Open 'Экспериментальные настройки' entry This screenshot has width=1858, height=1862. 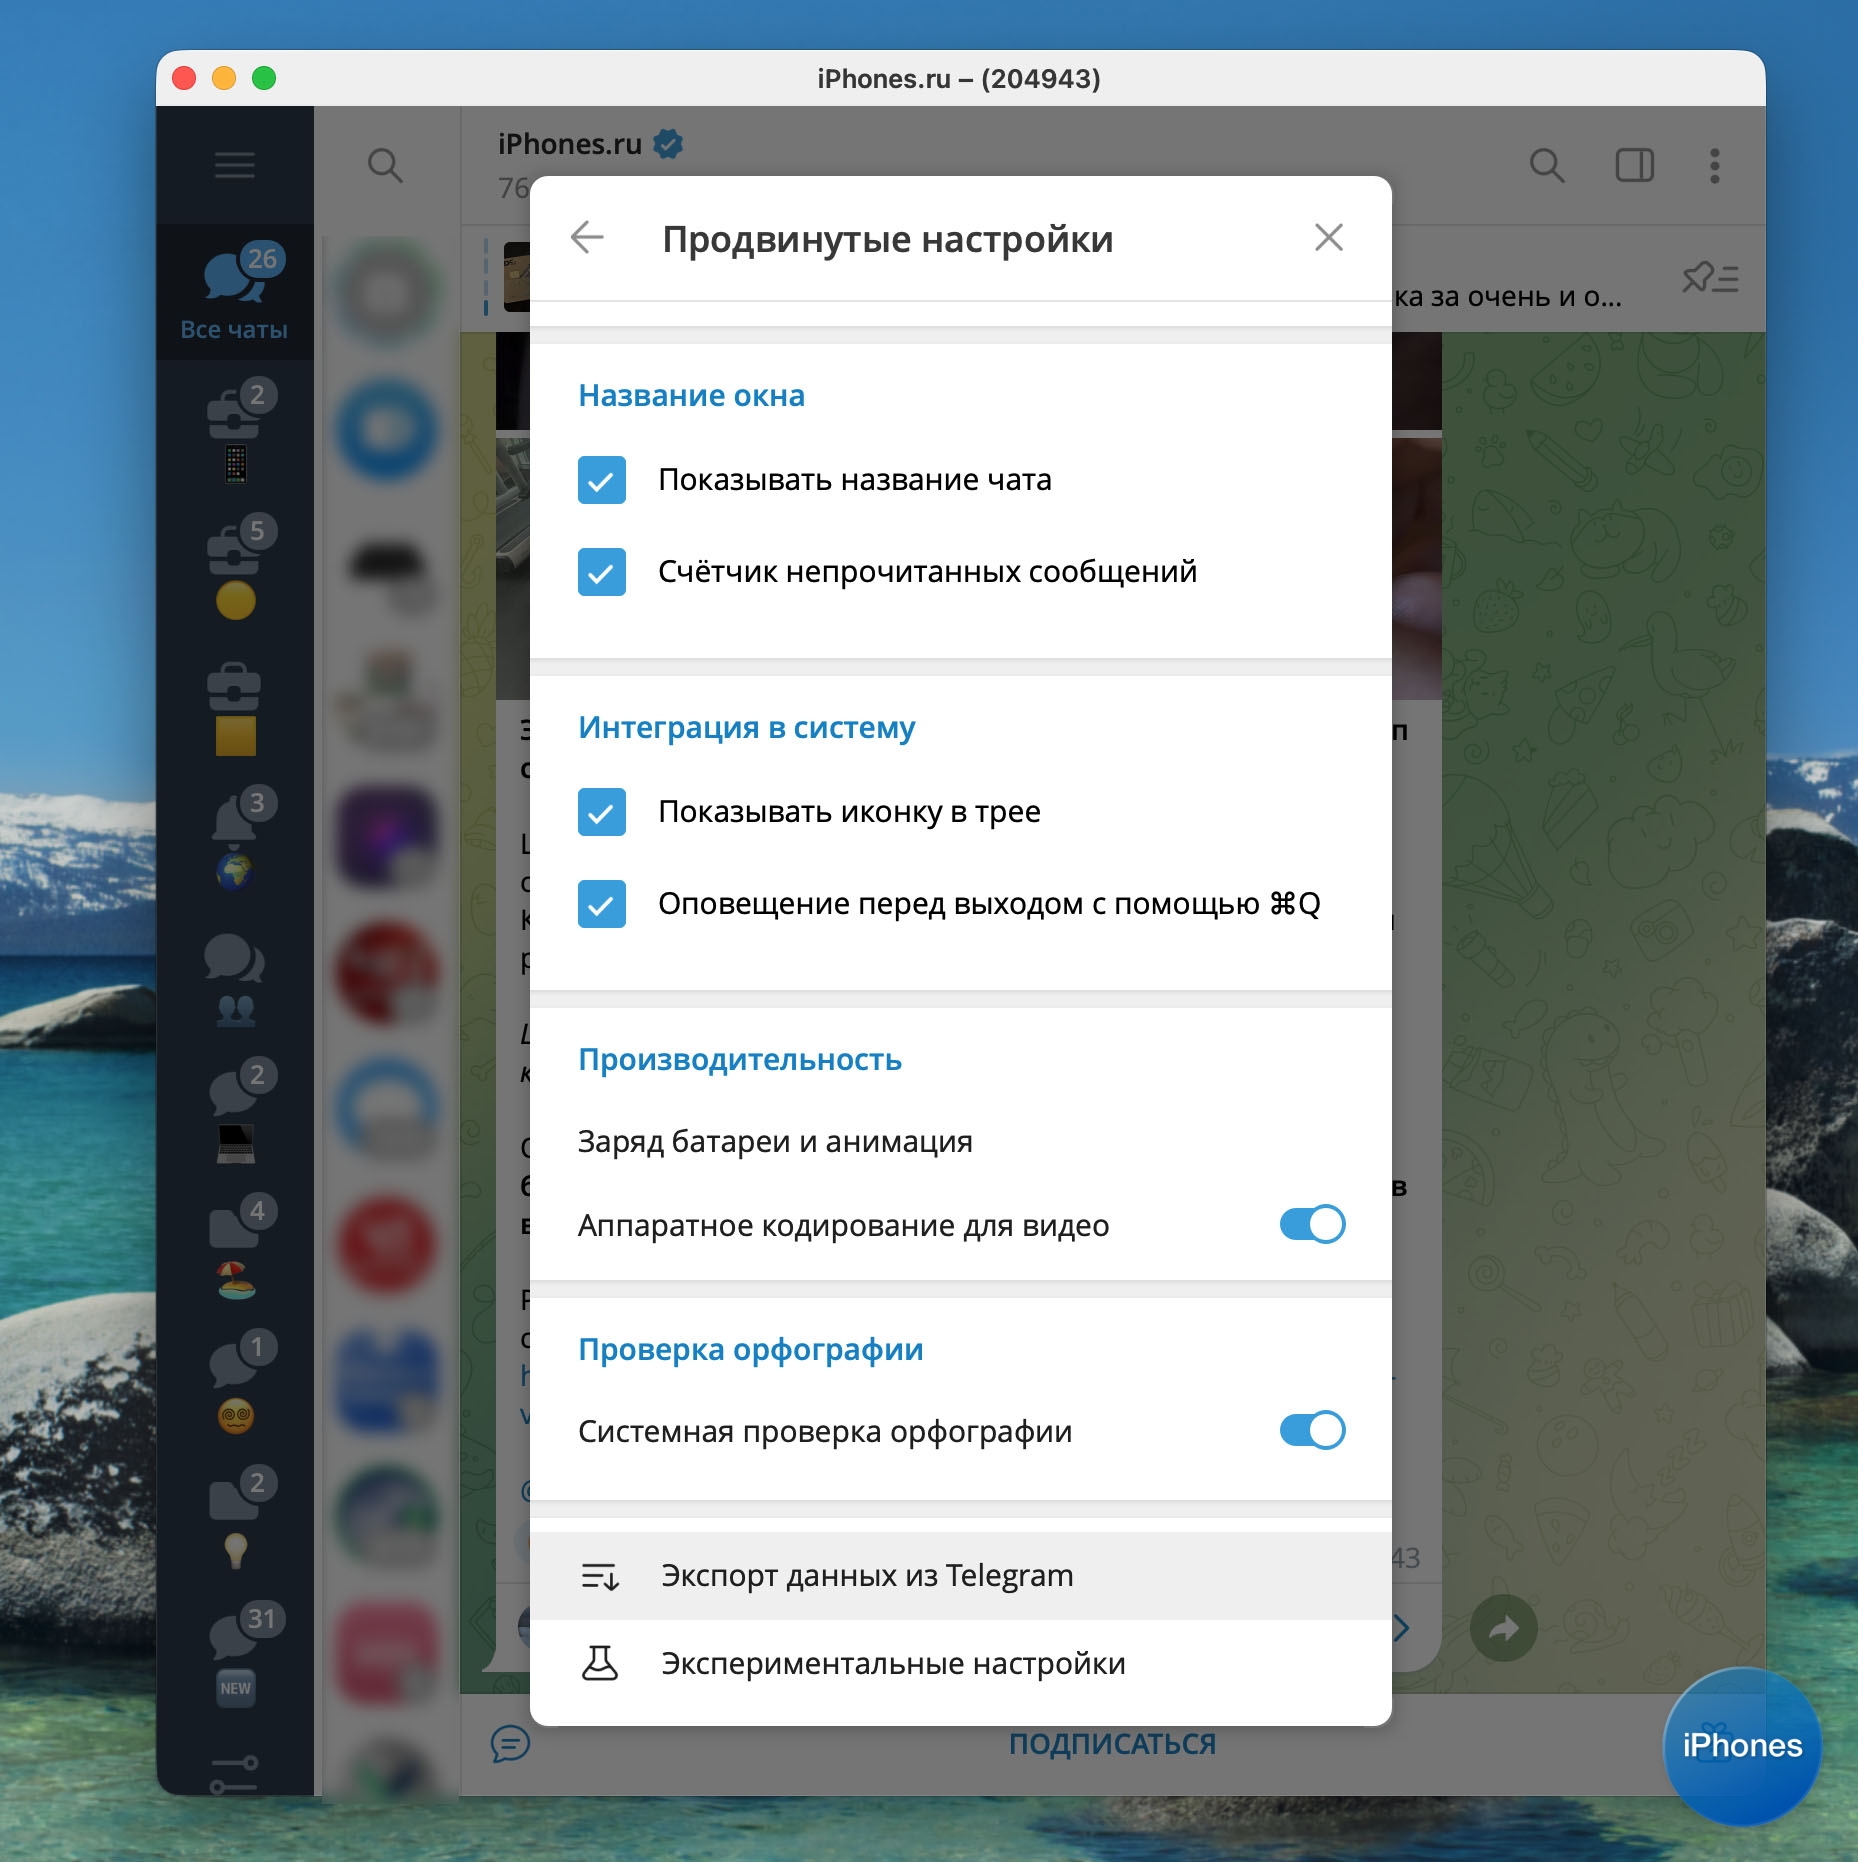tap(892, 1663)
